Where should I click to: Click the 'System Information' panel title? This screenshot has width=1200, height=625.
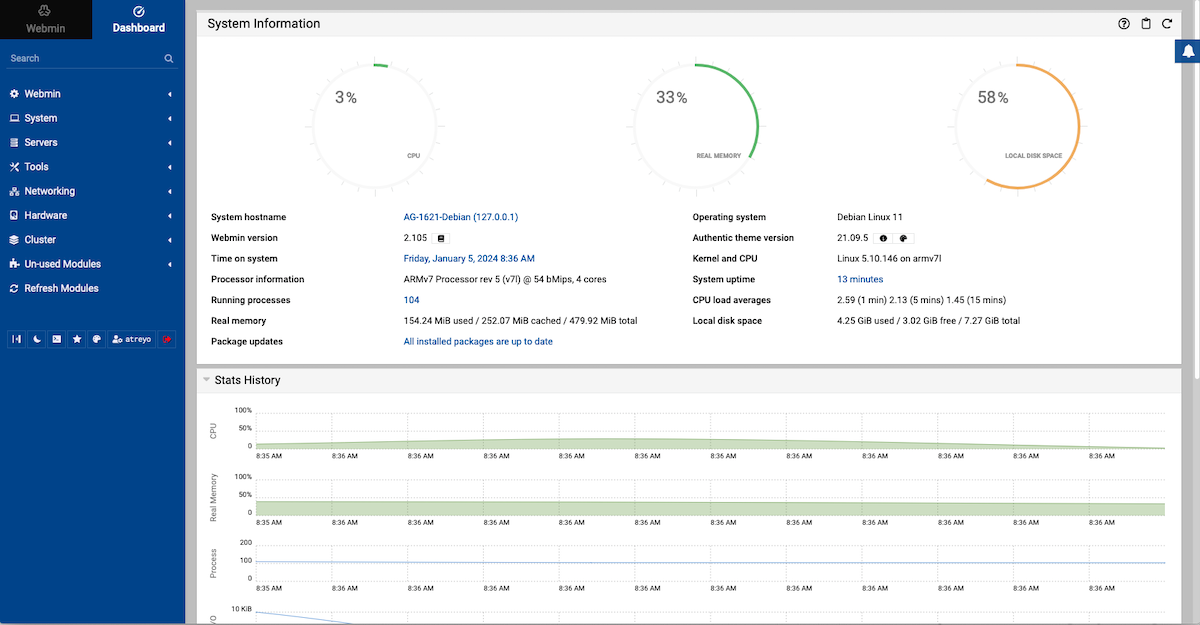[264, 23]
